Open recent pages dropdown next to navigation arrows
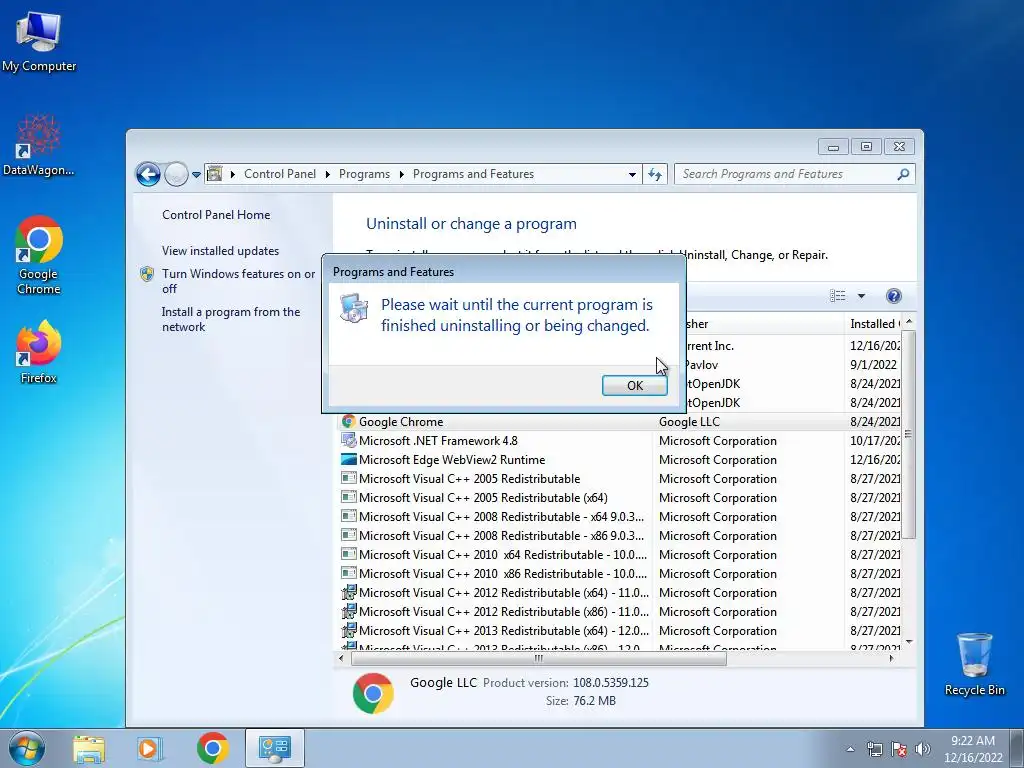Screen dimensions: 1024x768 (196, 174)
